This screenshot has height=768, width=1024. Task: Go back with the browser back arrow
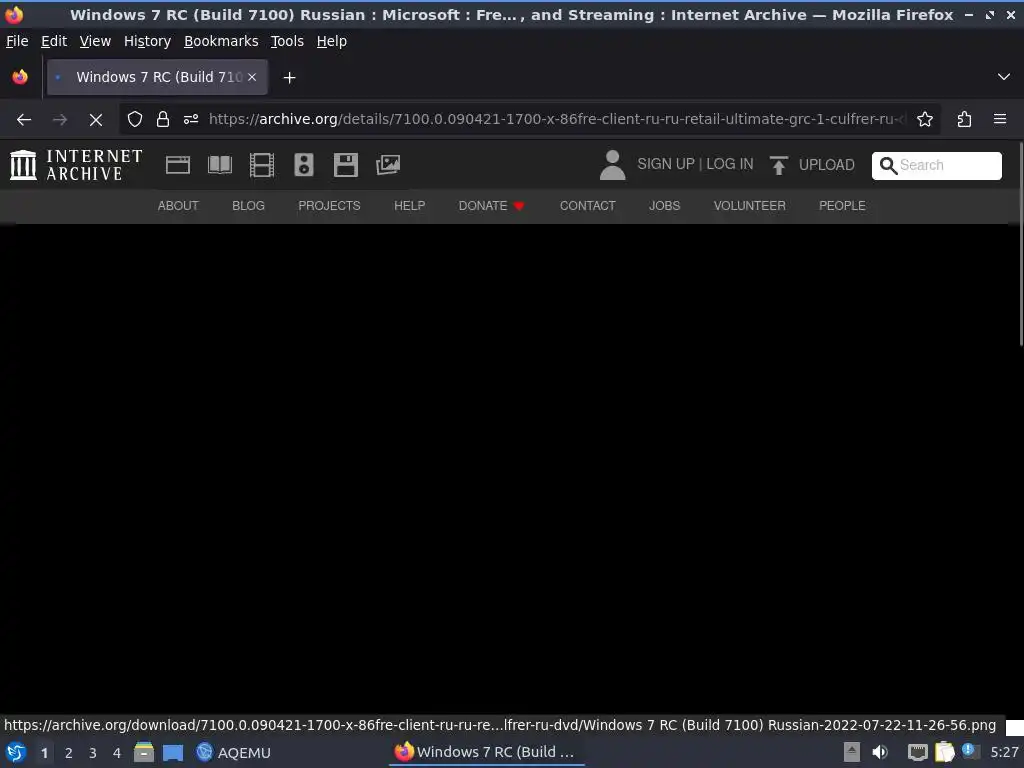tap(24, 120)
